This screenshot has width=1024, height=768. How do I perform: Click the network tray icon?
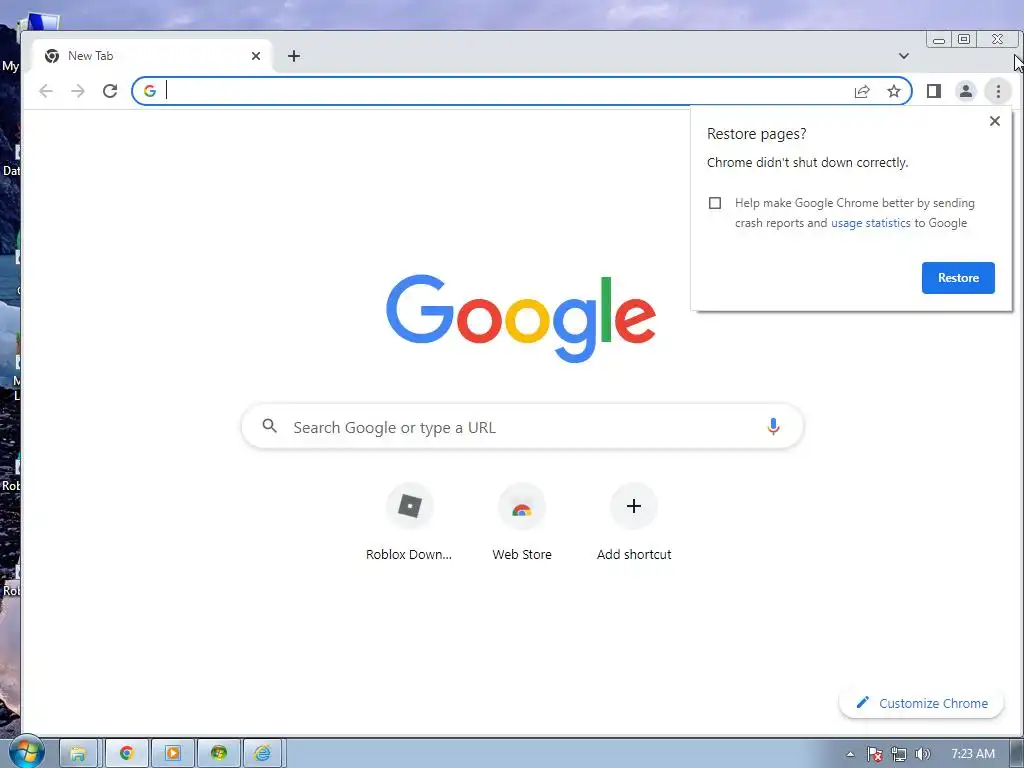click(899, 754)
